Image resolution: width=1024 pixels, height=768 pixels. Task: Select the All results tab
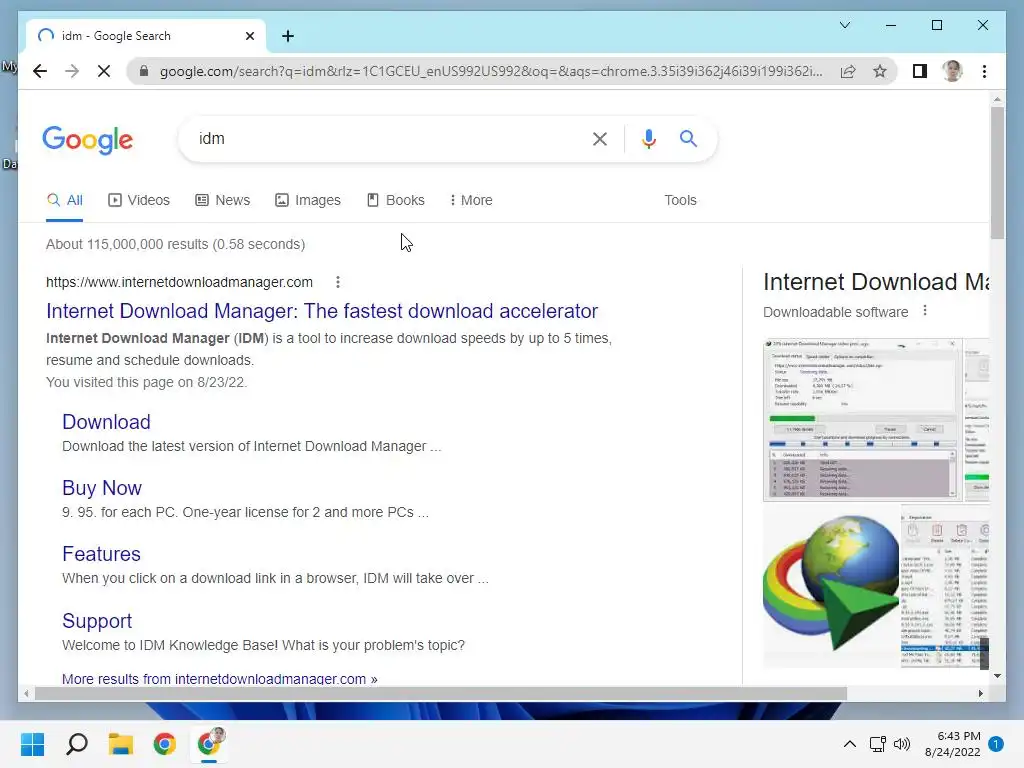coord(65,200)
